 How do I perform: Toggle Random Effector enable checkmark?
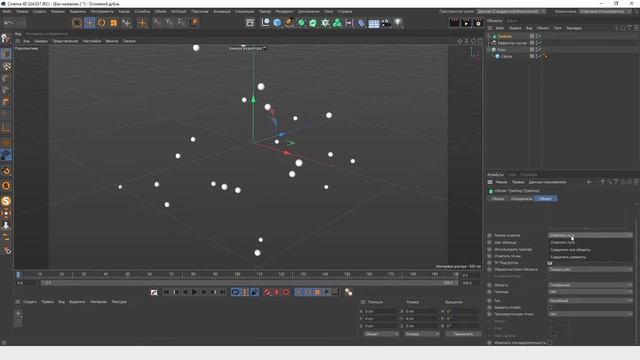pyautogui.click(x=540, y=43)
